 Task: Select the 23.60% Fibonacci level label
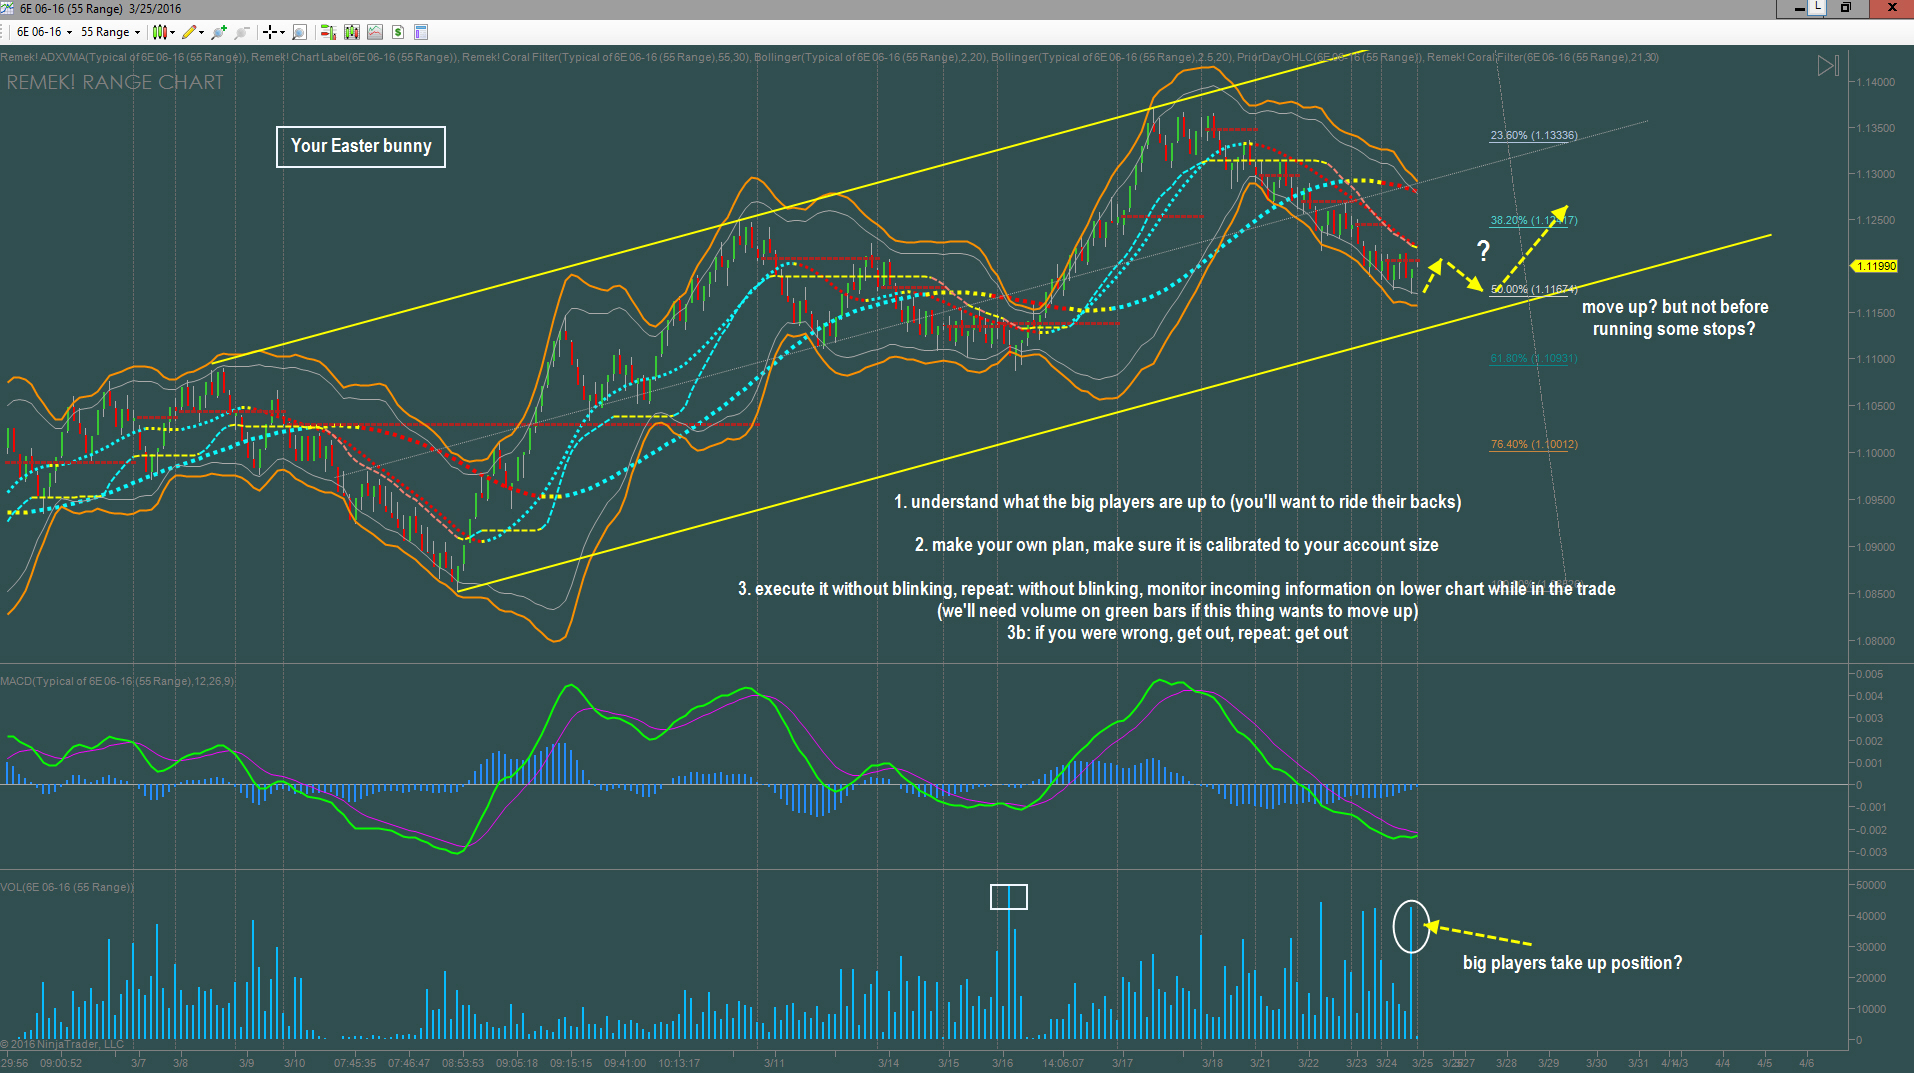pos(1534,135)
